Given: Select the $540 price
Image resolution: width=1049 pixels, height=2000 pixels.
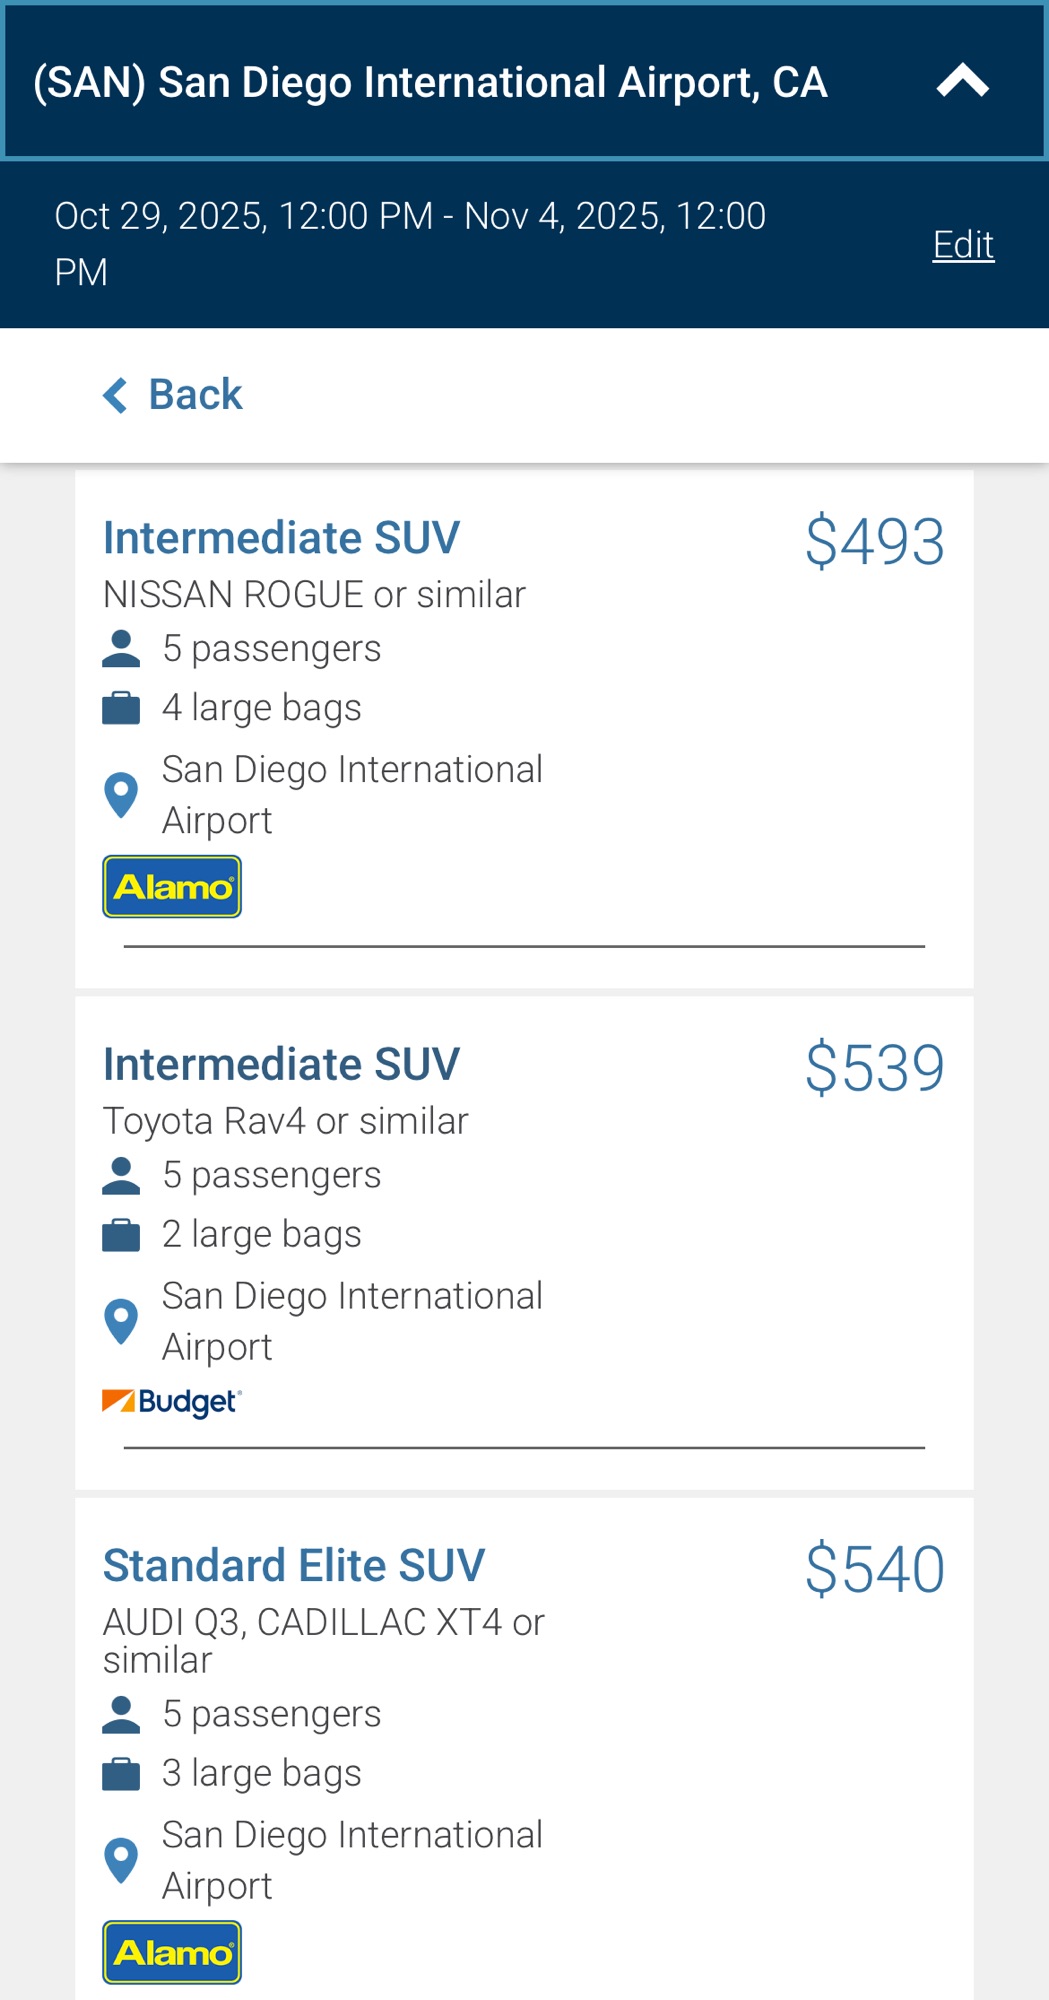Looking at the screenshot, I should [x=874, y=1568].
